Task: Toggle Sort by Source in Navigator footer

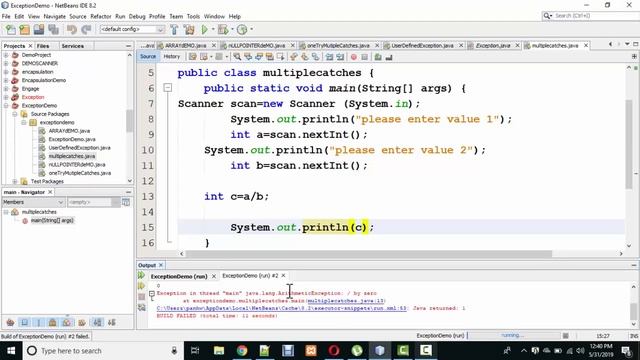Action: tap(111, 323)
